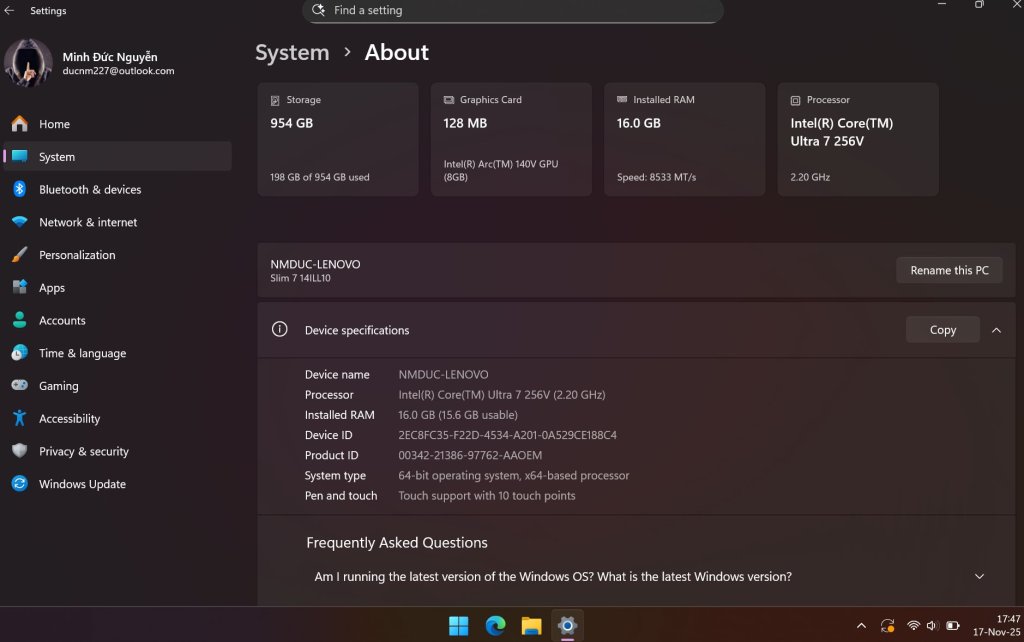Select Accessibility in the sidebar
1024x642 pixels.
pos(69,419)
